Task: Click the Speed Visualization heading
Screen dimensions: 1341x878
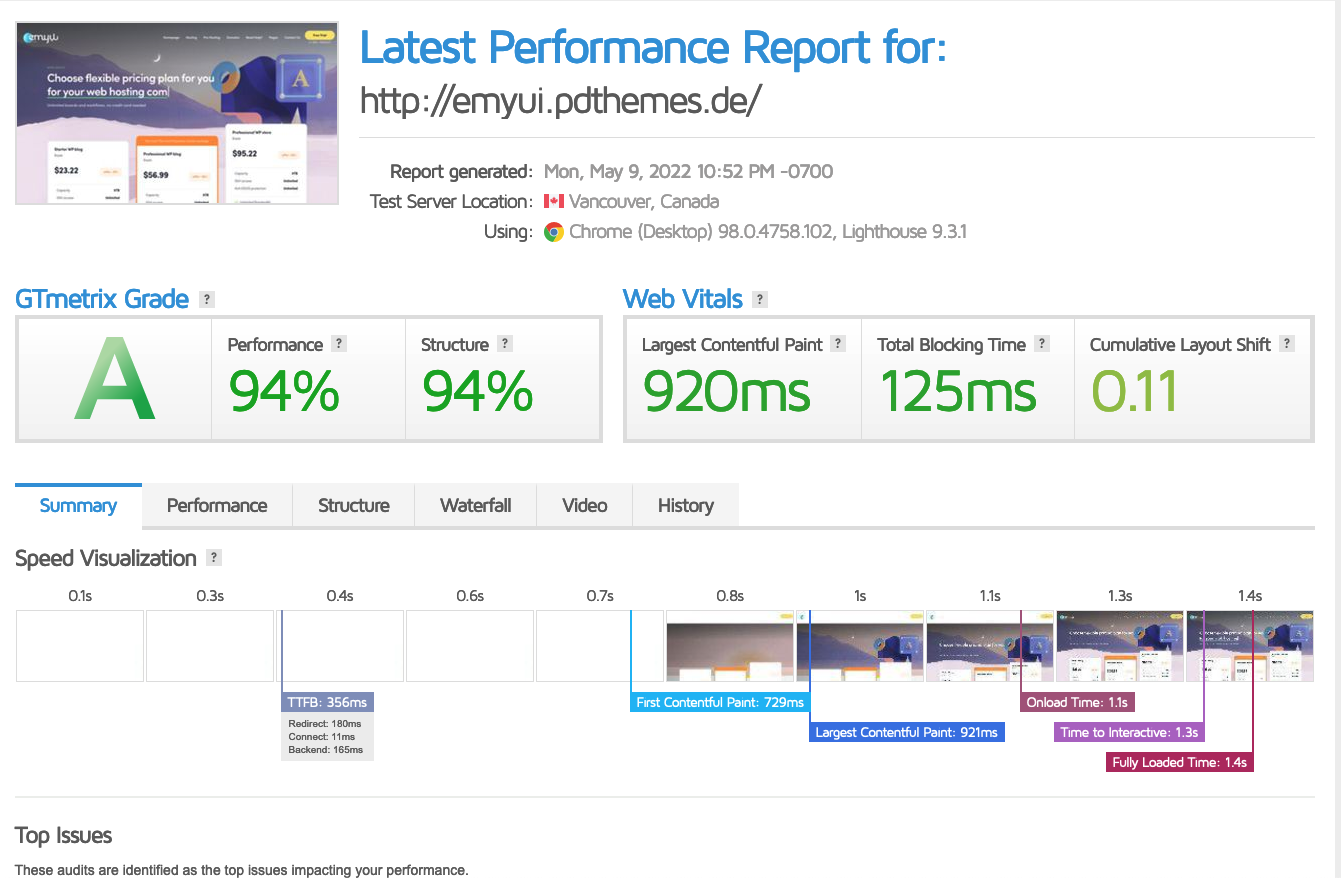Action: click(106, 558)
